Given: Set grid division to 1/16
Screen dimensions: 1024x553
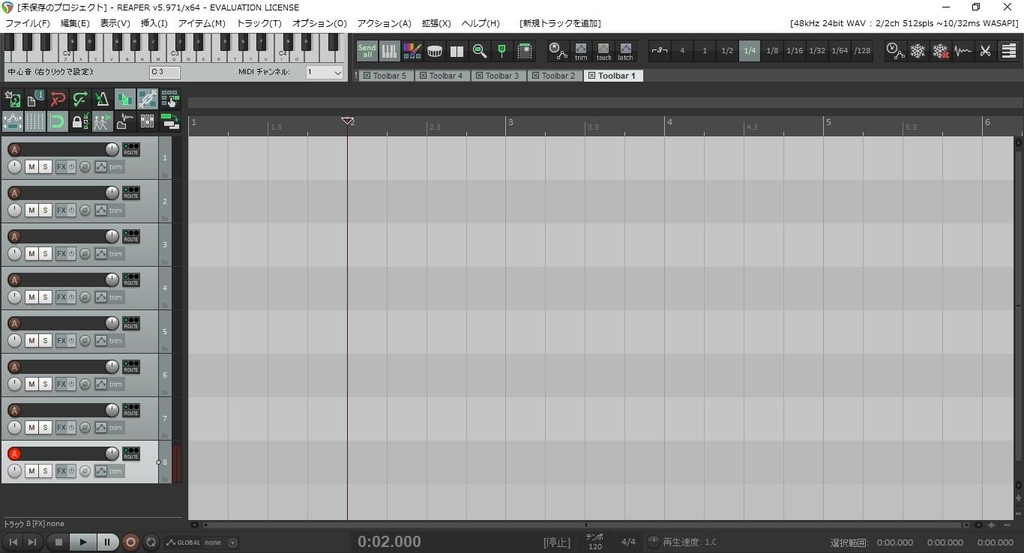Looking at the screenshot, I should click(x=795, y=50).
